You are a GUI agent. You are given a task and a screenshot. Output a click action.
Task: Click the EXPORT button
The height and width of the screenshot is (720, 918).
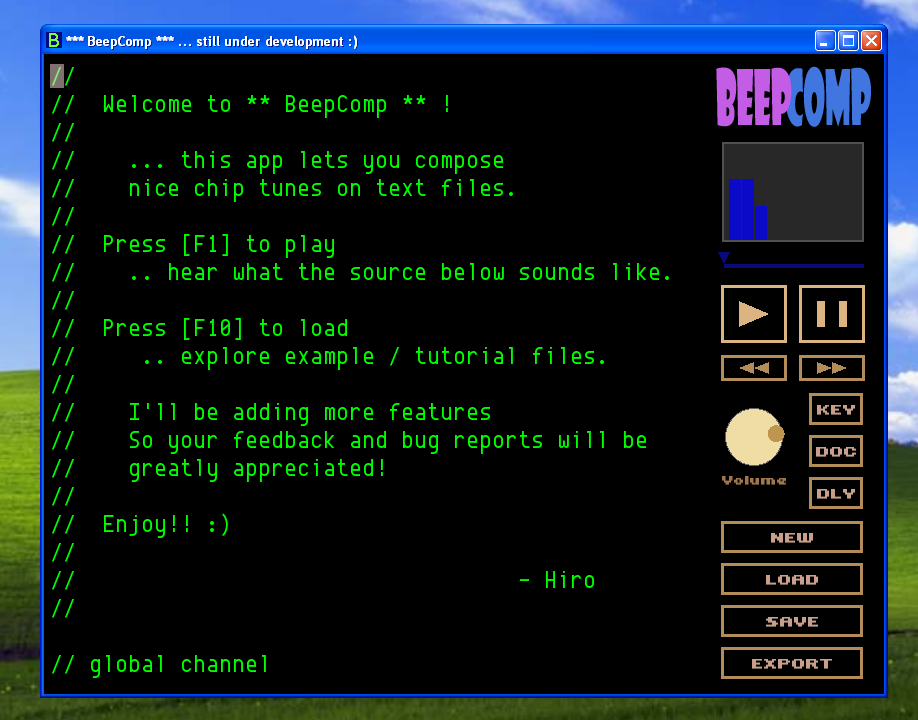792,664
